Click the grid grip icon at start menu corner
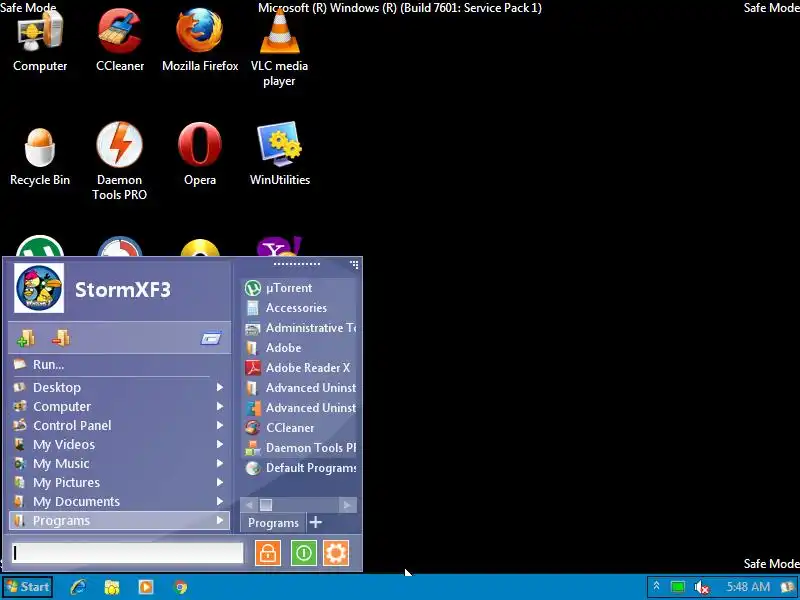Image resolution: width=800 pixels, height=600 pixels. [354, 264]
